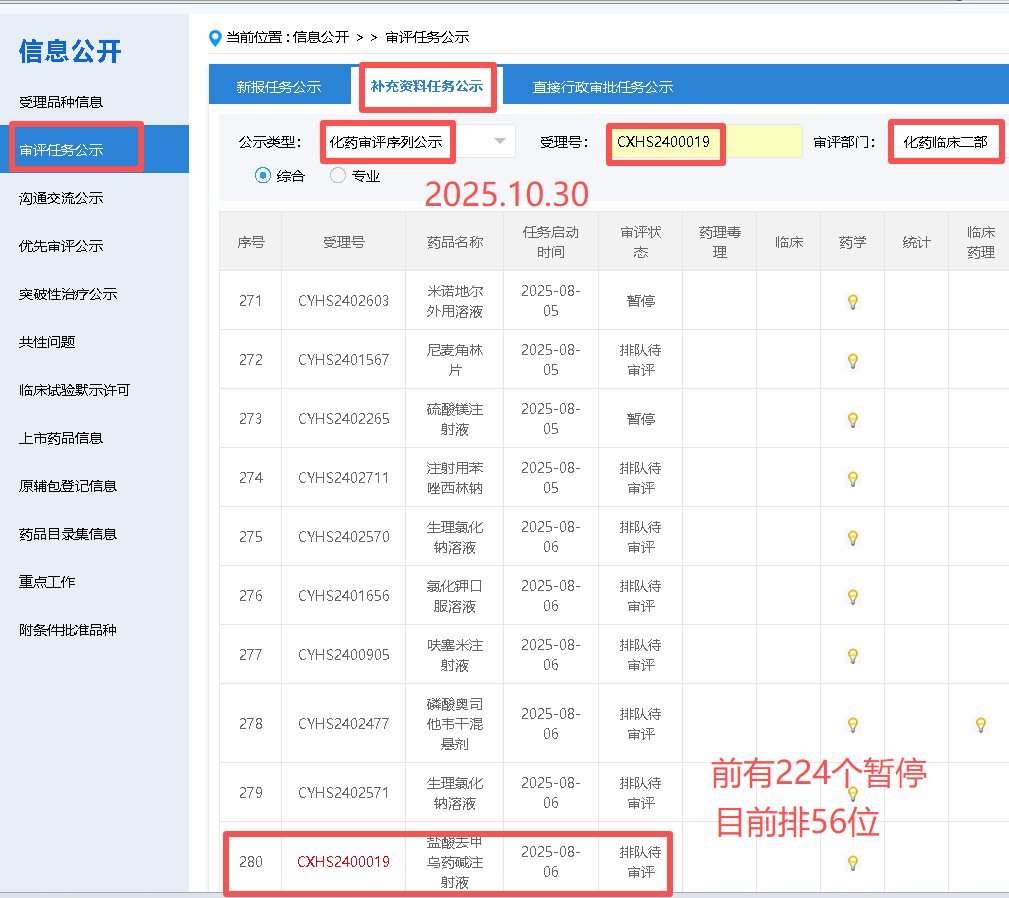Select the 综合 radio button
The height and width of the screenshot is (898, 1009).
[x=263, y=175]
